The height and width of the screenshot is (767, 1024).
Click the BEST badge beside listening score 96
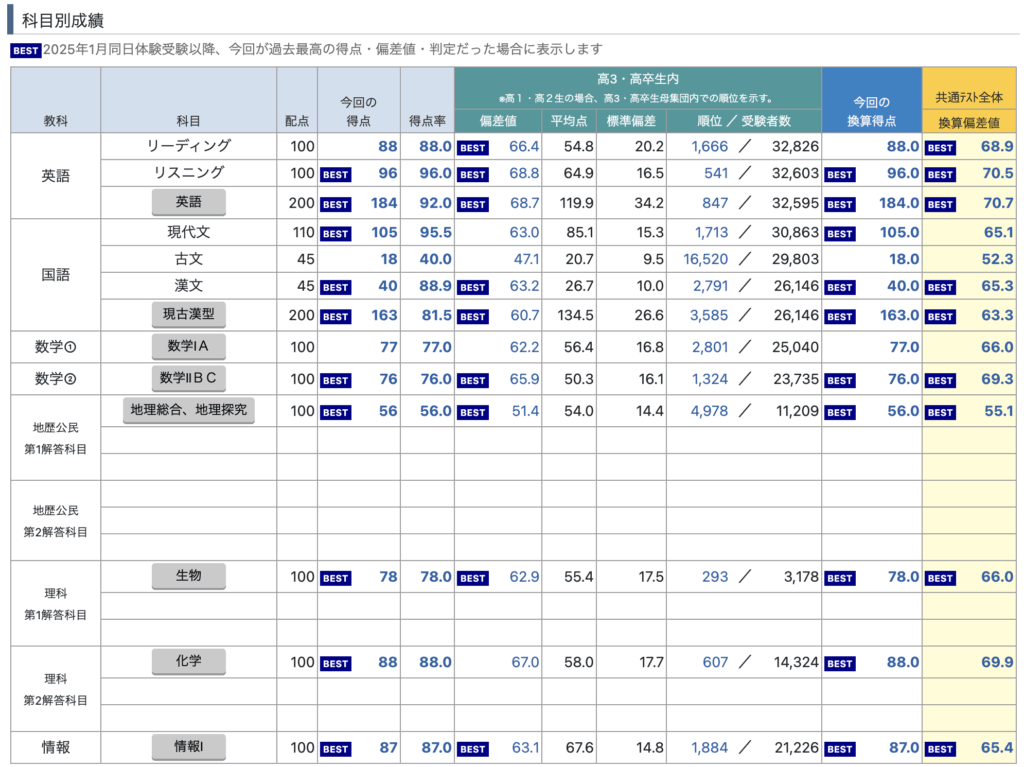click(x=335, y=174)
